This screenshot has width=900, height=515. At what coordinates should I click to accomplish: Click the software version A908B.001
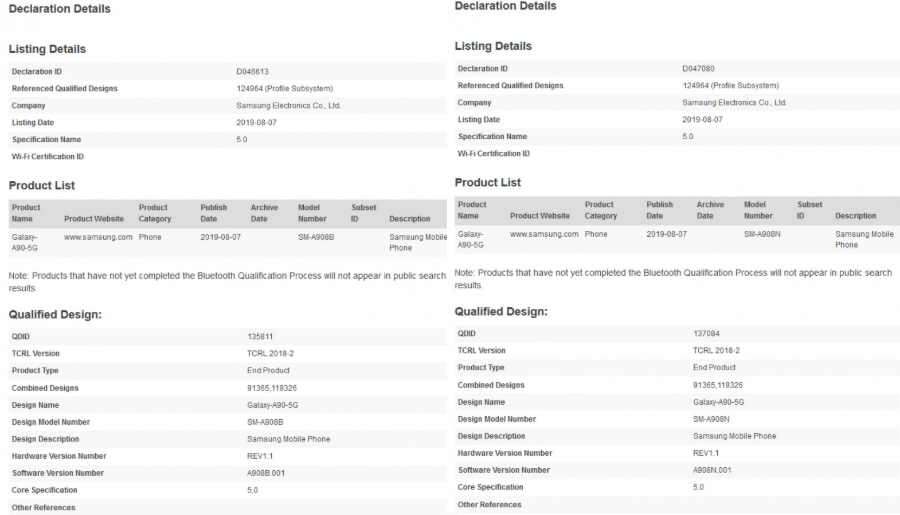[x=266, y=473]
